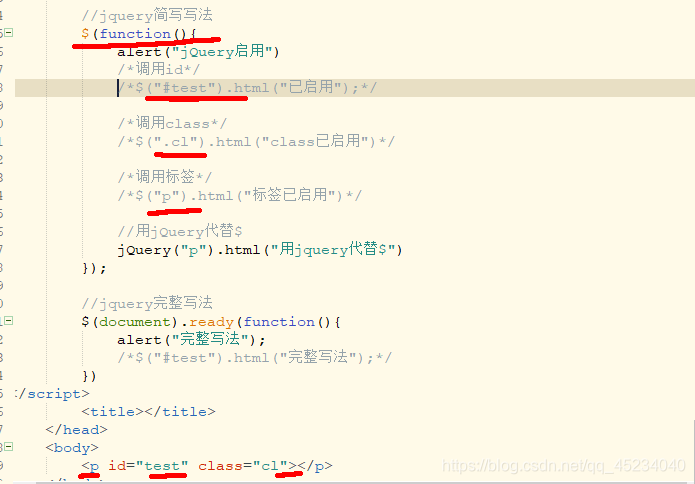Click the closing "/script>" tag

coord(52,394)
